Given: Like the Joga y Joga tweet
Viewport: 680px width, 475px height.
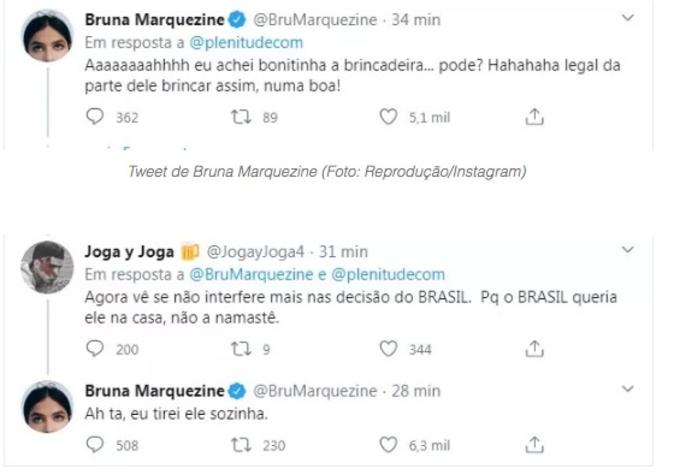Looking at the screenshot, I should pos(389,348).
